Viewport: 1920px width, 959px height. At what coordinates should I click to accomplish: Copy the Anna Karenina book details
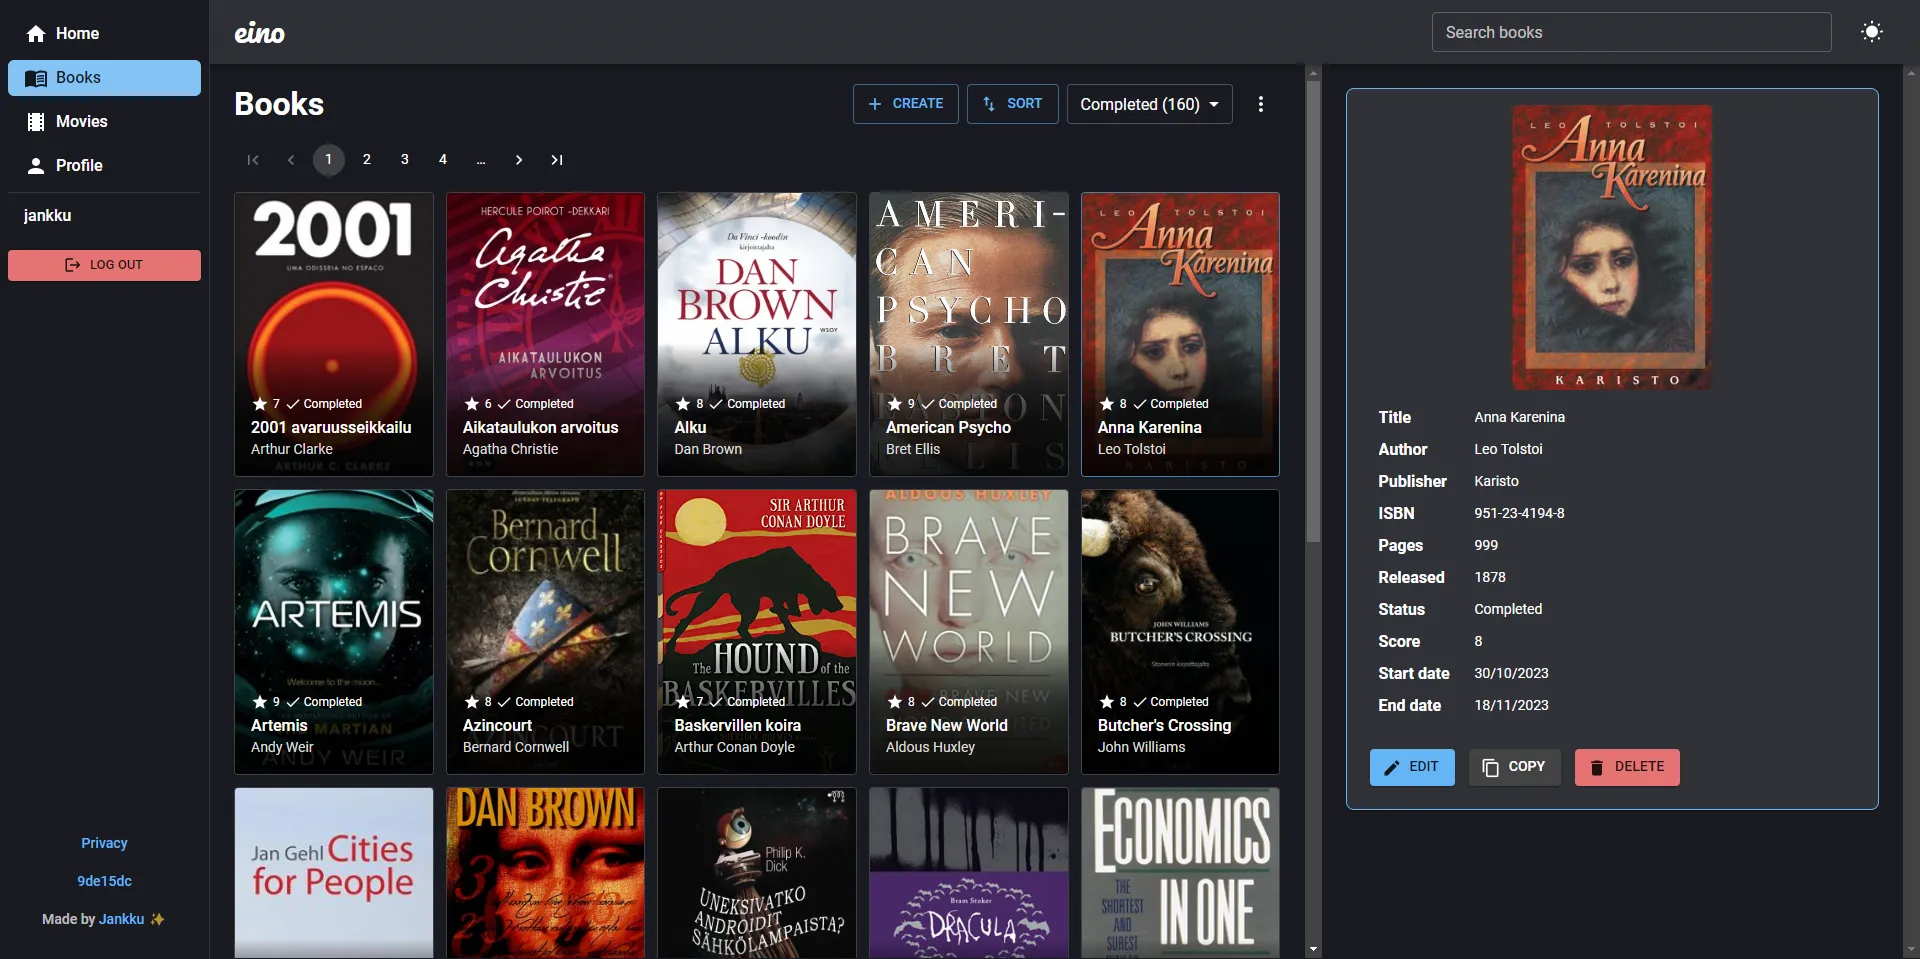(1514, 767)
